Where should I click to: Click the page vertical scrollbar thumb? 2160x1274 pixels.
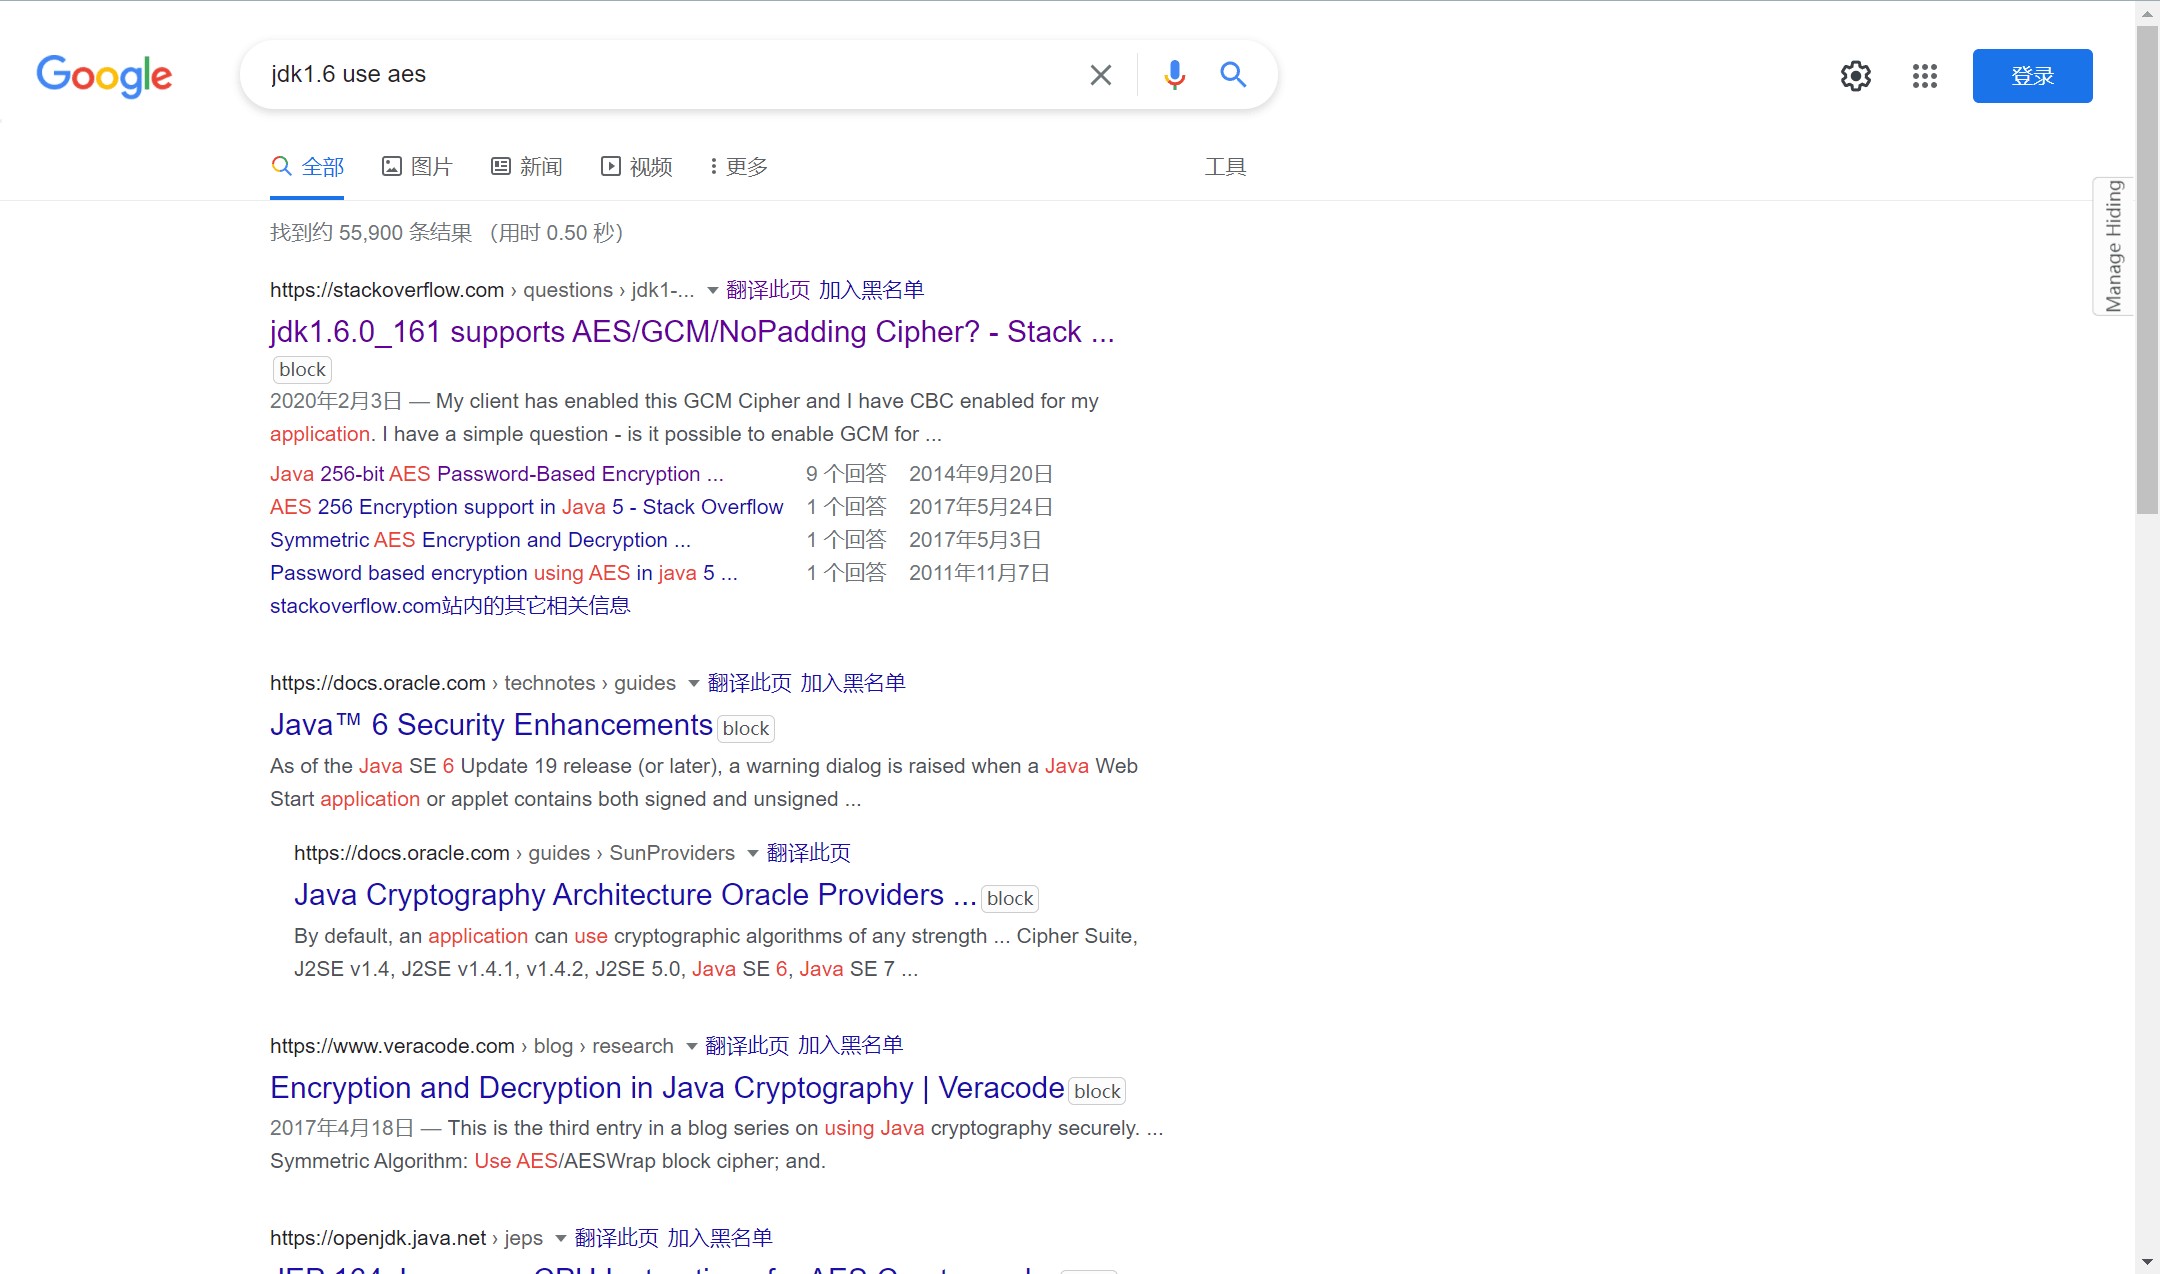point(2147,270)
